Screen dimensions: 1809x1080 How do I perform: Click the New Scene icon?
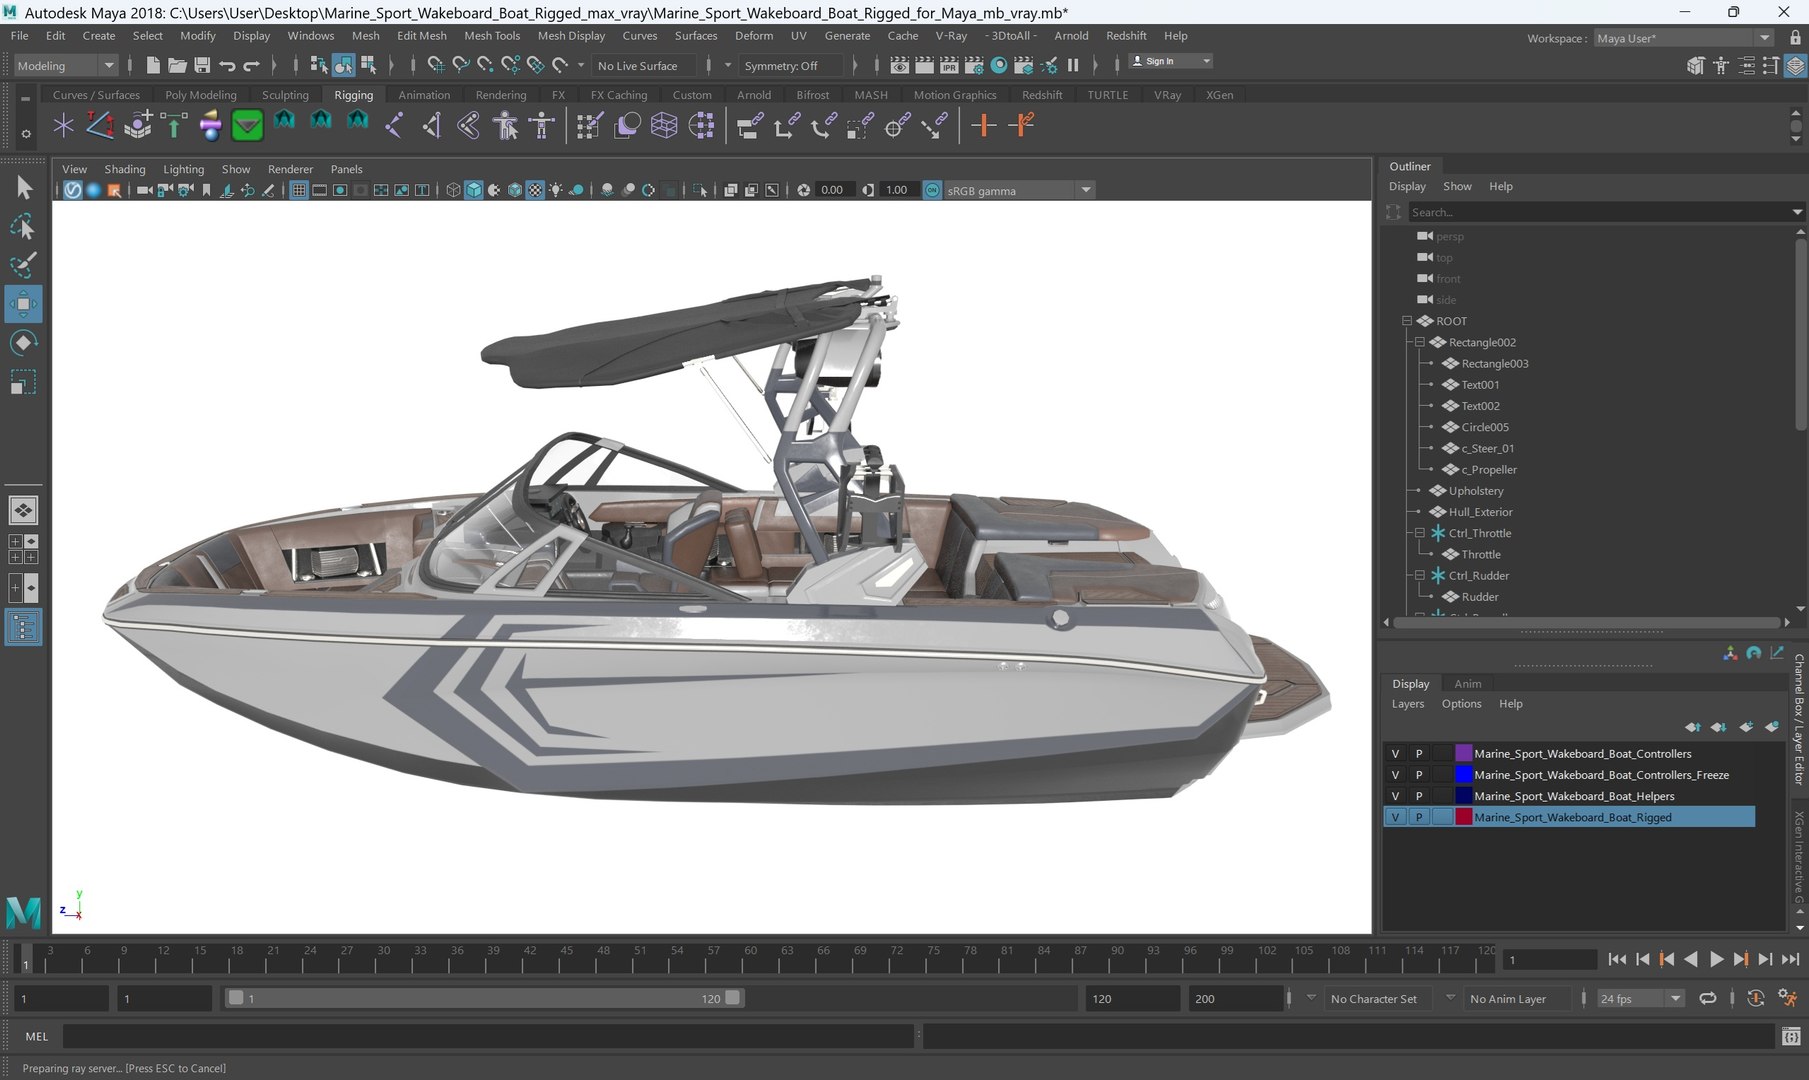point(153,65)
